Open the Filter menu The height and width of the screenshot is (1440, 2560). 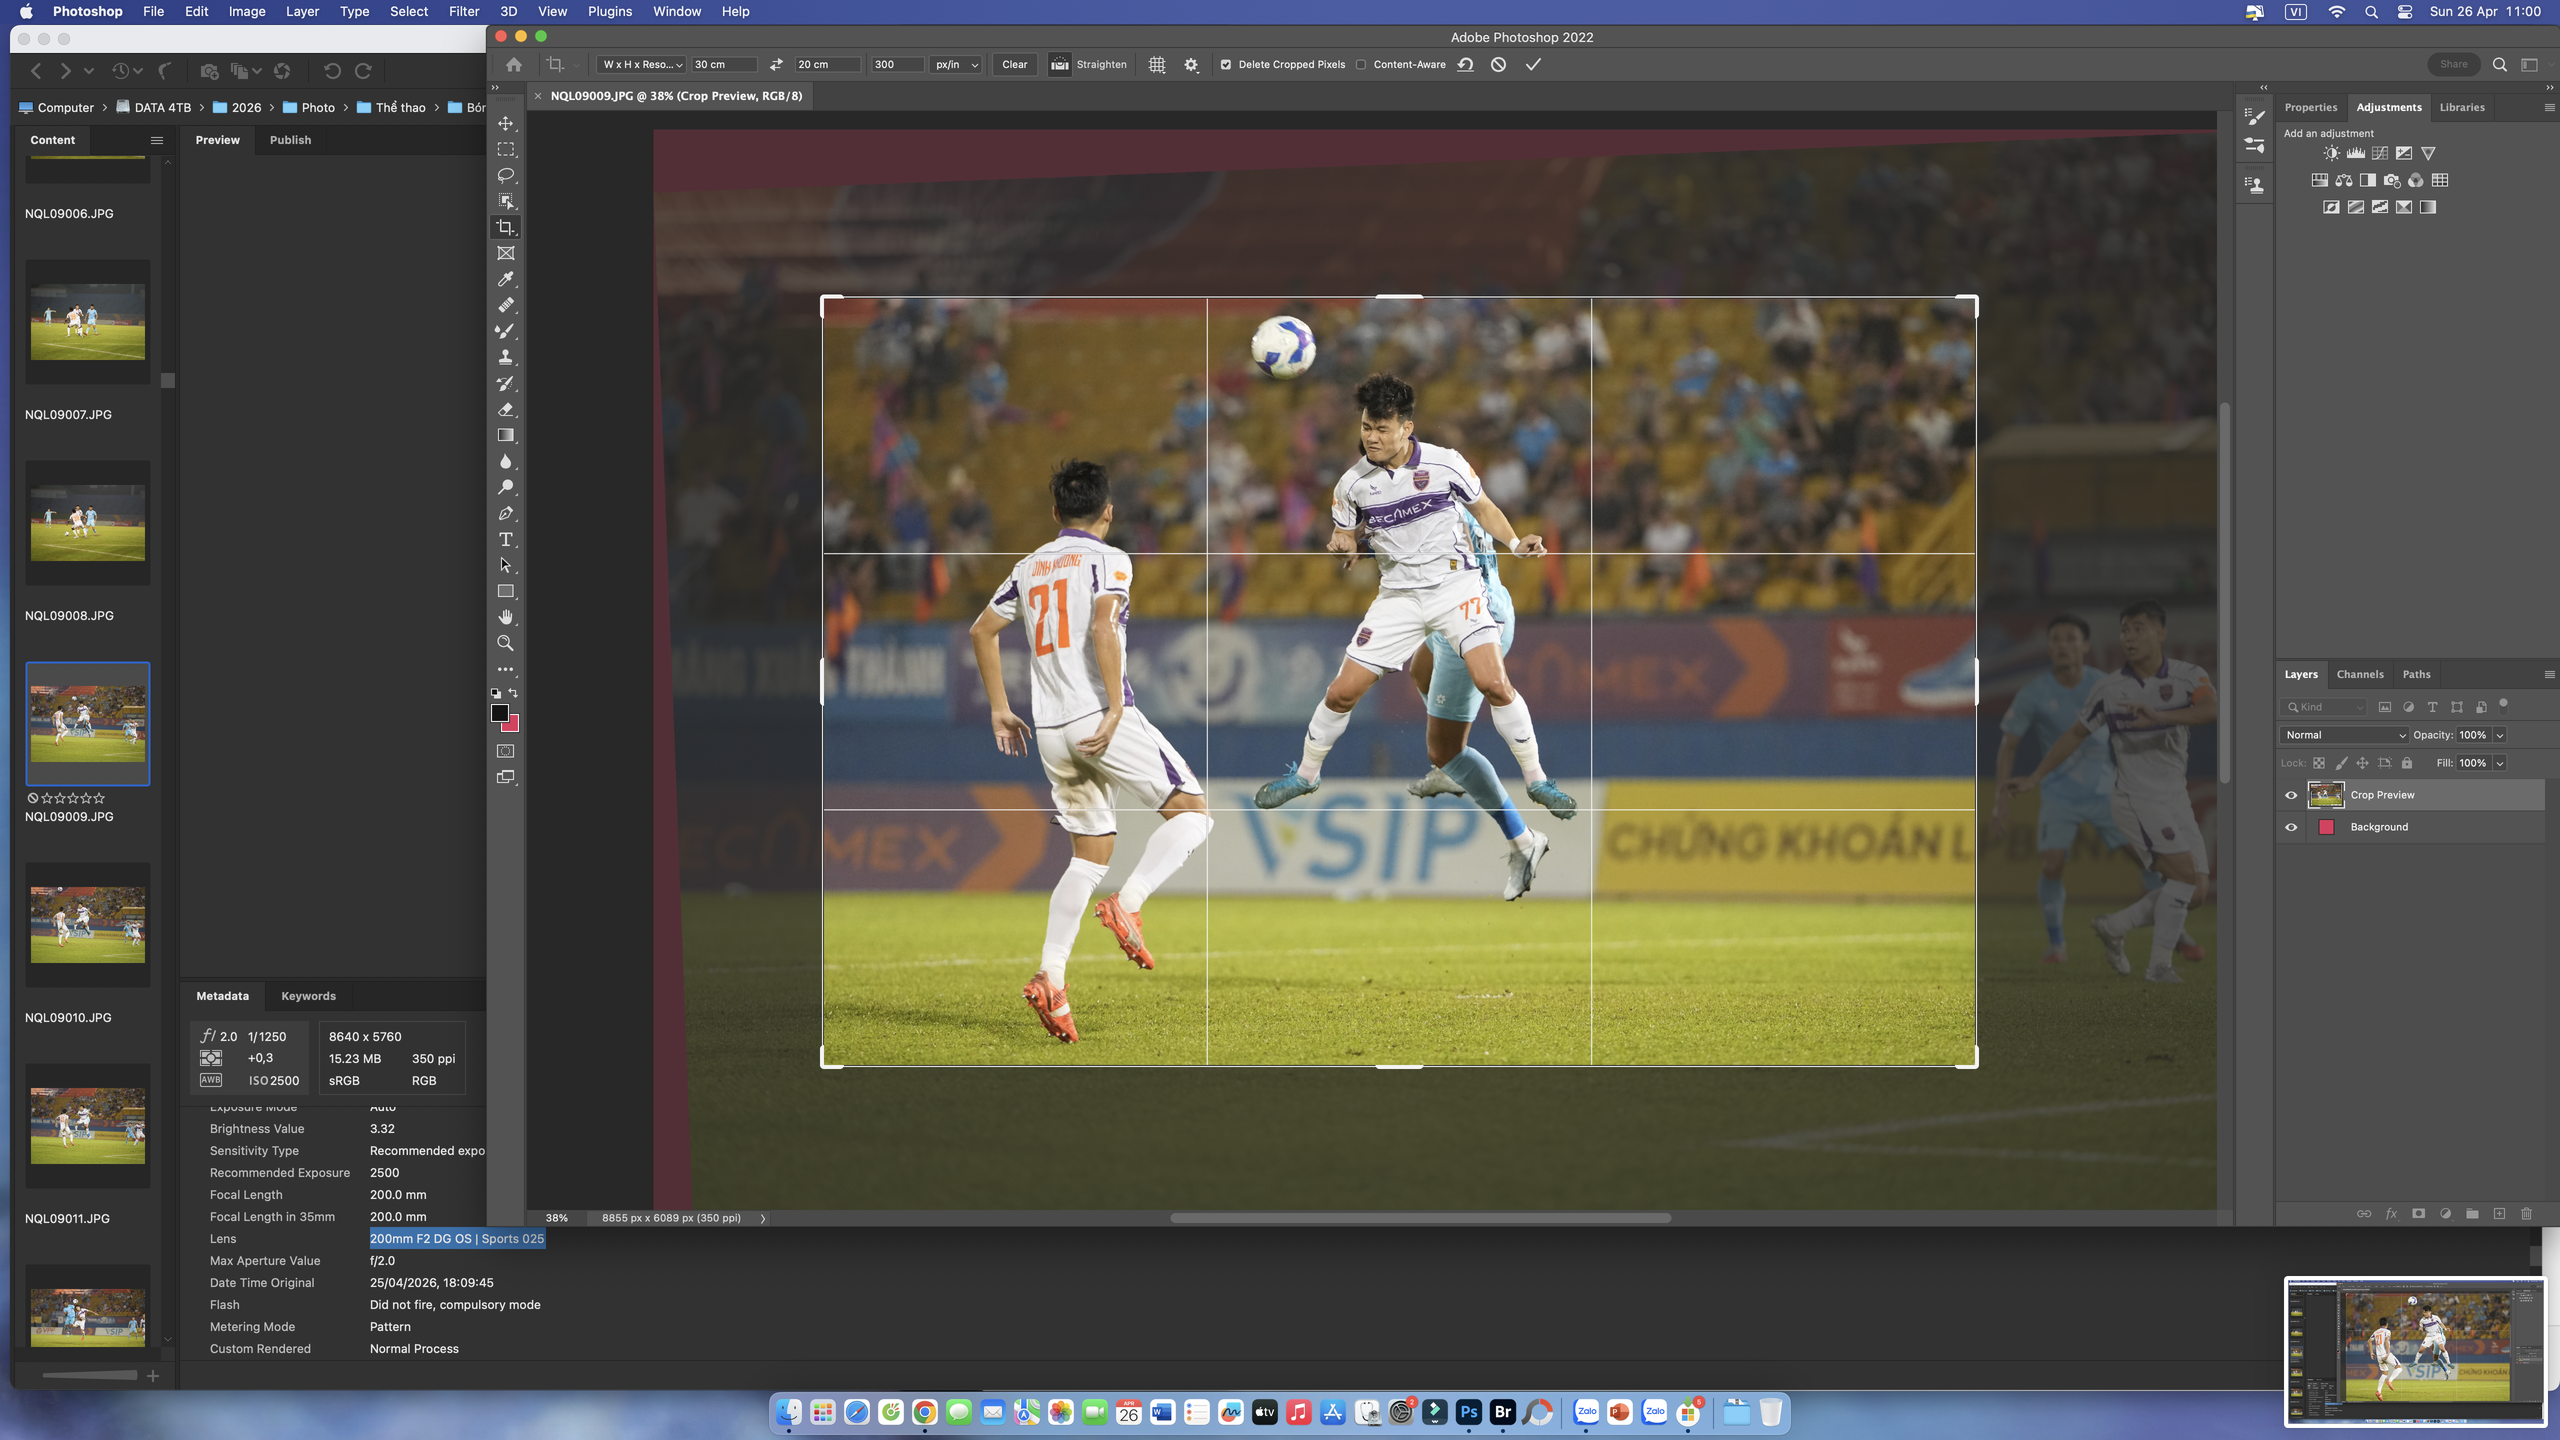coord(463,11)
